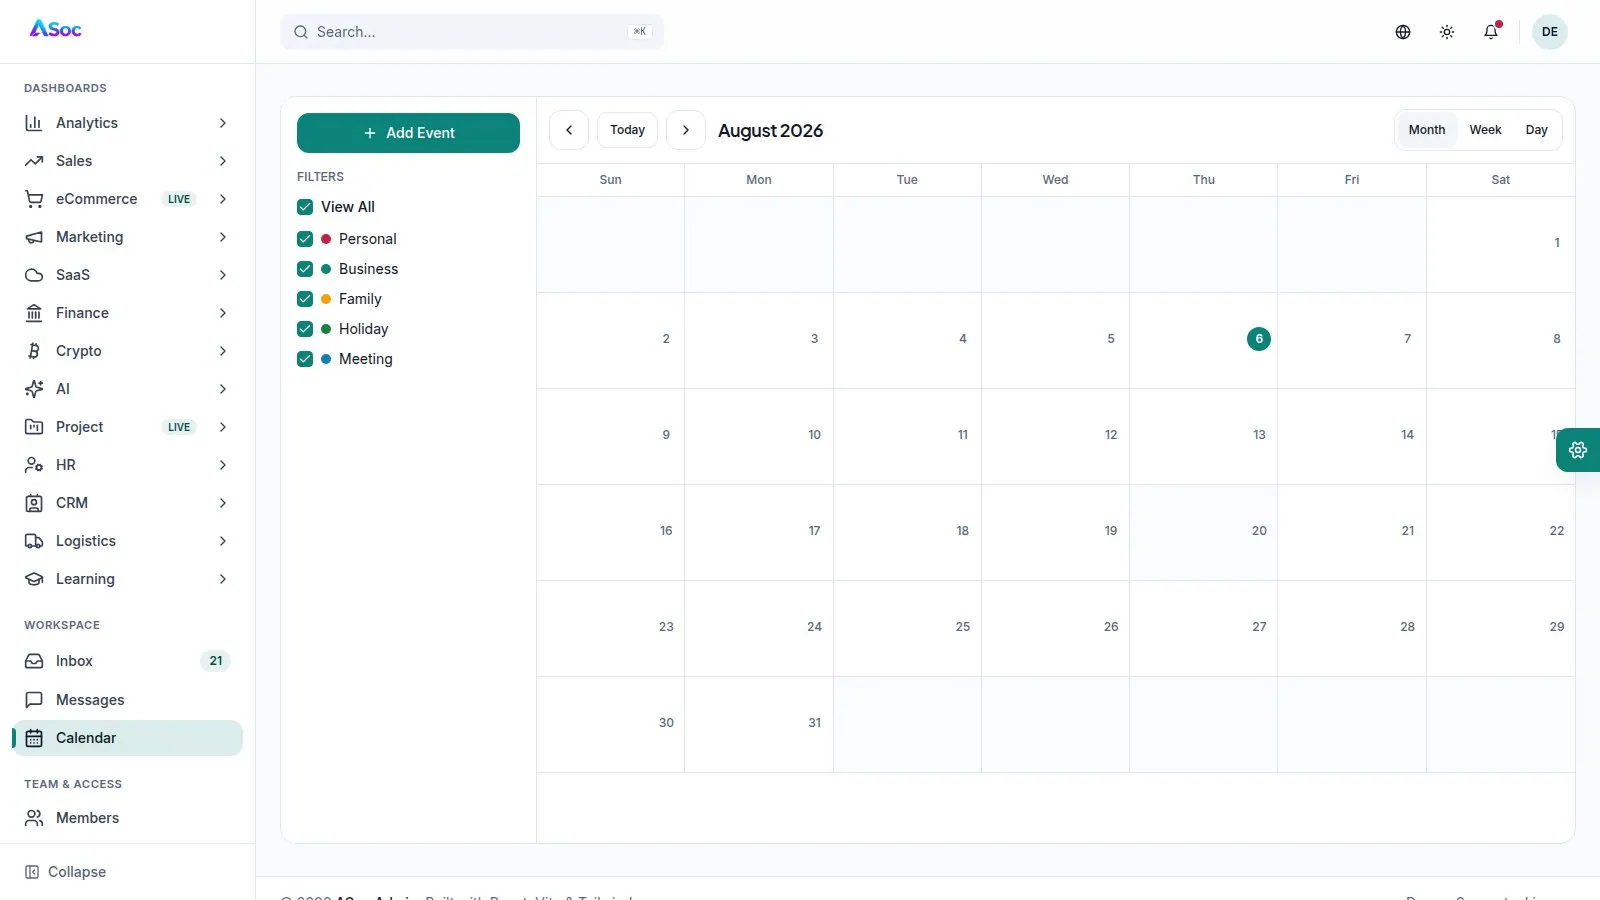This screenshot has height=900, width=1600.
Task: Click the blue Meeting color dot
Action: tap(326, 359)
